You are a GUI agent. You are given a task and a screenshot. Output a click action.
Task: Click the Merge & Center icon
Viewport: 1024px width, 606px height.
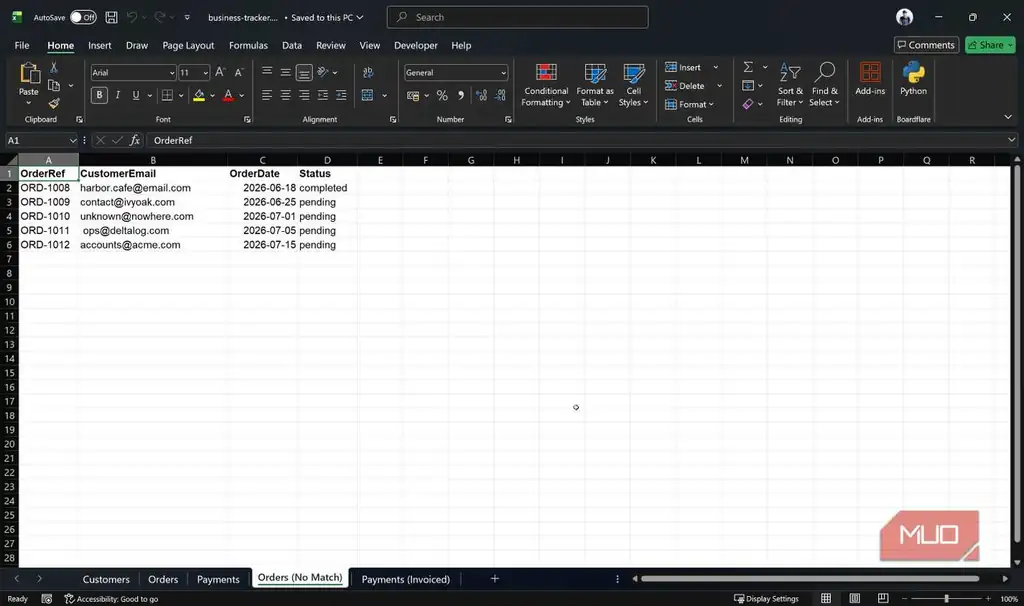(368, 95)
